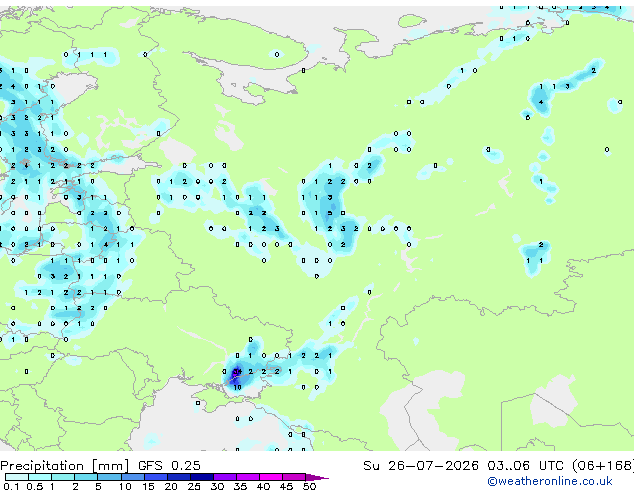Click the over-50 mm arrow tip on legend
The width and height of the screenshot is (634, 490).
[x=317, y=477]
